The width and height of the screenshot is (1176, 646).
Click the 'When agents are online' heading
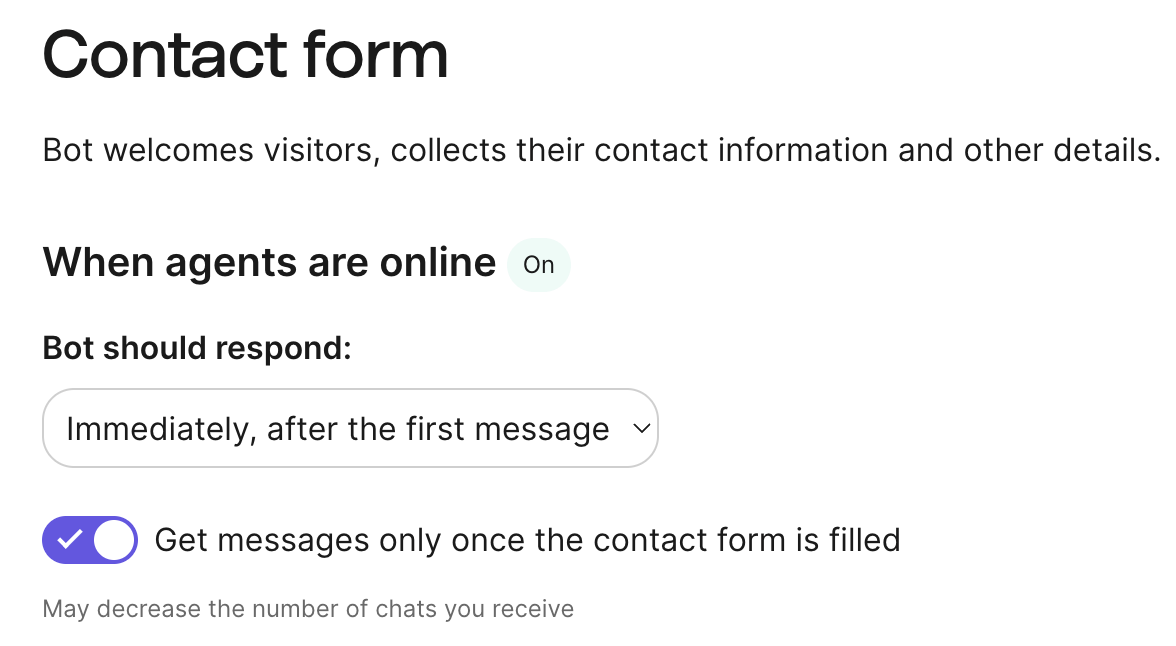coord(269,263)
